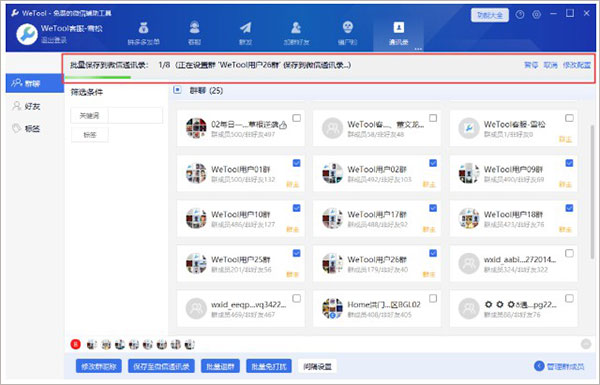Open the 客服 customer service module
The height and width of the screenshot is (385, 600).
tap(194, 33)
